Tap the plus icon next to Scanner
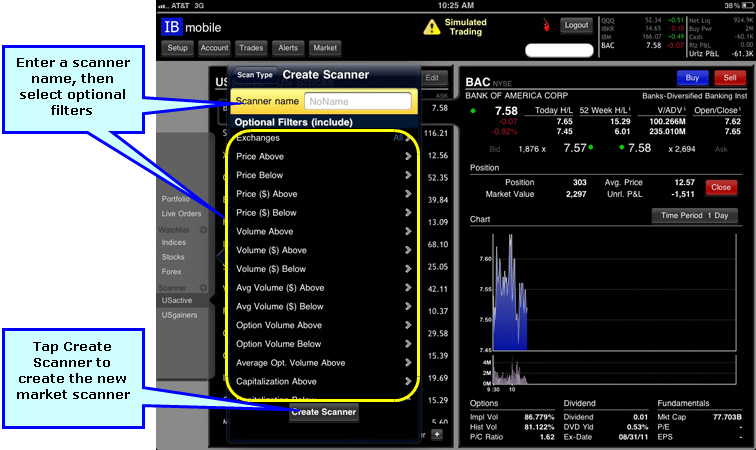The width and height of the screenshot is (756, 450). [x=203, y=288]
